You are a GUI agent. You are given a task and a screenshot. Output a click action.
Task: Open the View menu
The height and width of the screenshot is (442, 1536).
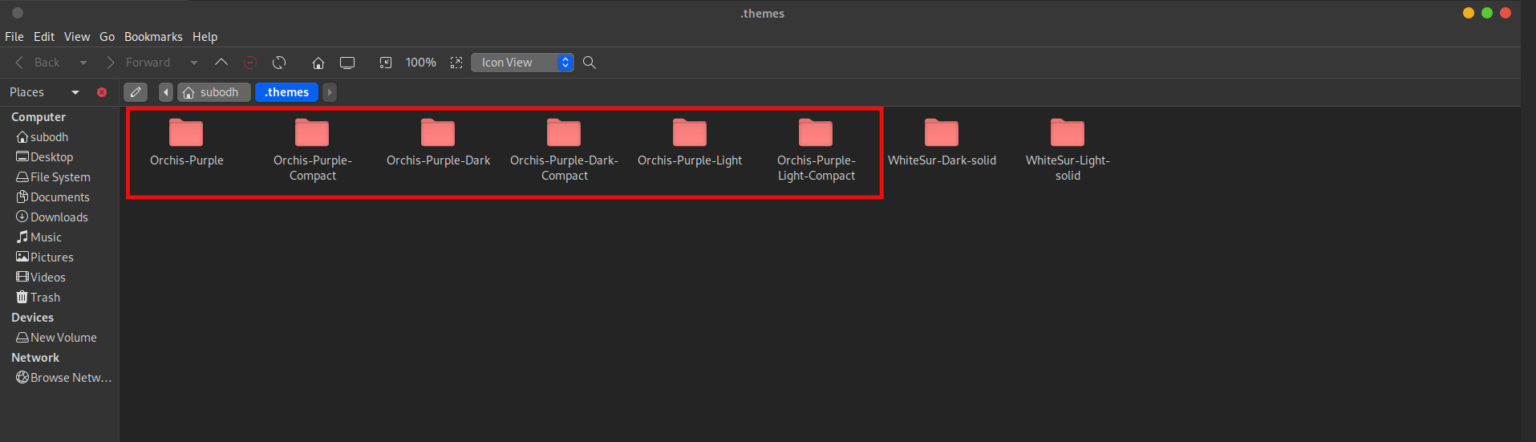(x=77, y=36)
